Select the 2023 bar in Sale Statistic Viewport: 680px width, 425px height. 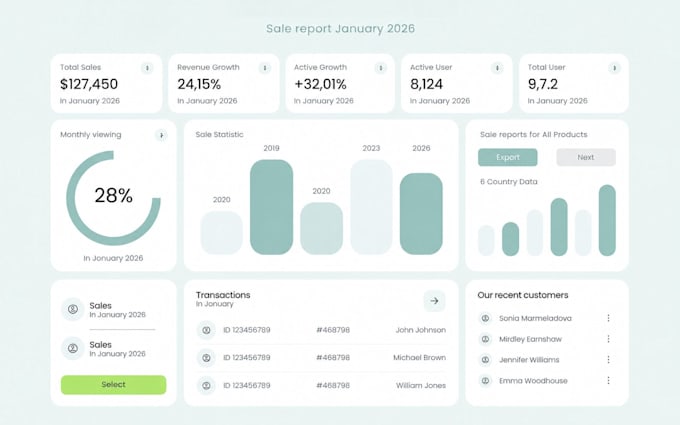click(x=371, y=207)
